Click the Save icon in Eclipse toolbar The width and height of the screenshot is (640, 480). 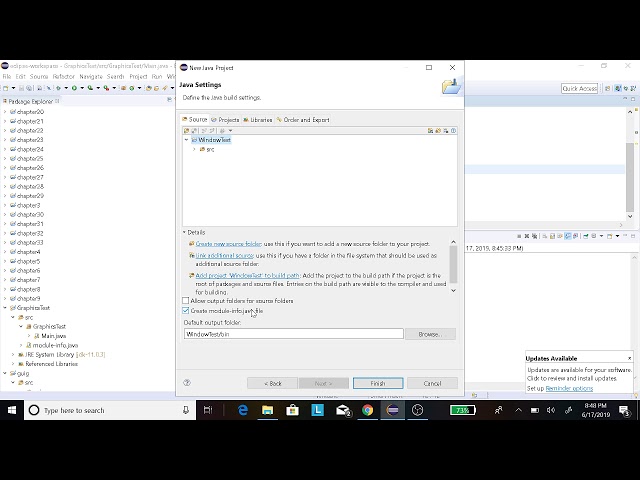[x=22, y=88]
